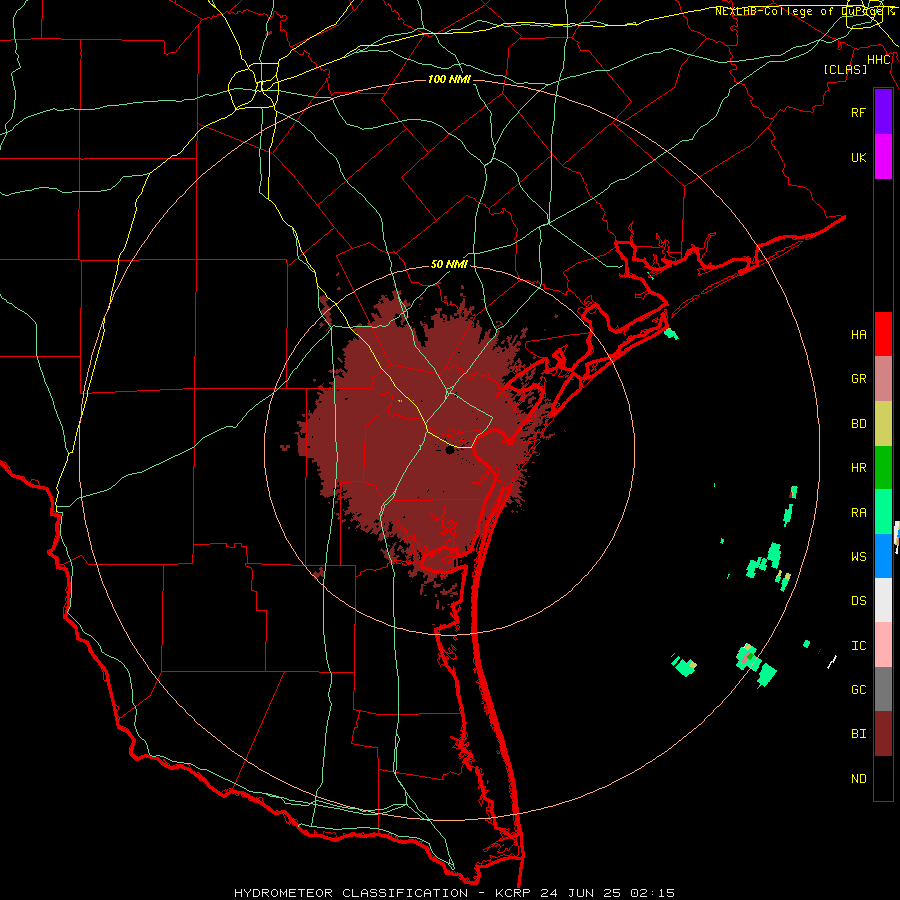
Task: Click the WS legend label
Action: pos(858,556)
